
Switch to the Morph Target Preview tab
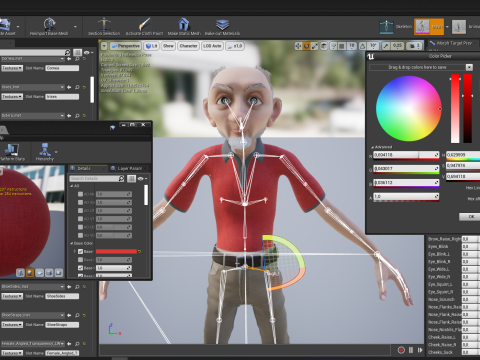click(x=454, y=43)
